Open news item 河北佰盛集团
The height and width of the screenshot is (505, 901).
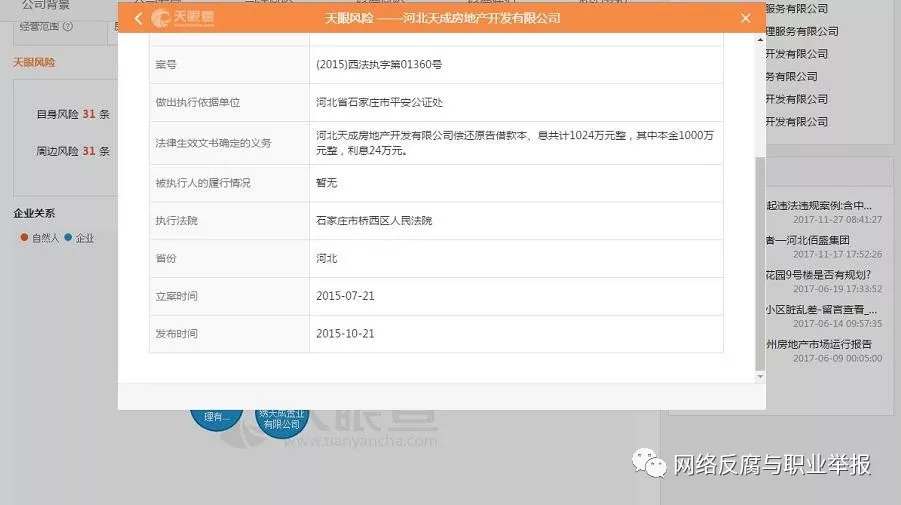click(x=807, y=240)
